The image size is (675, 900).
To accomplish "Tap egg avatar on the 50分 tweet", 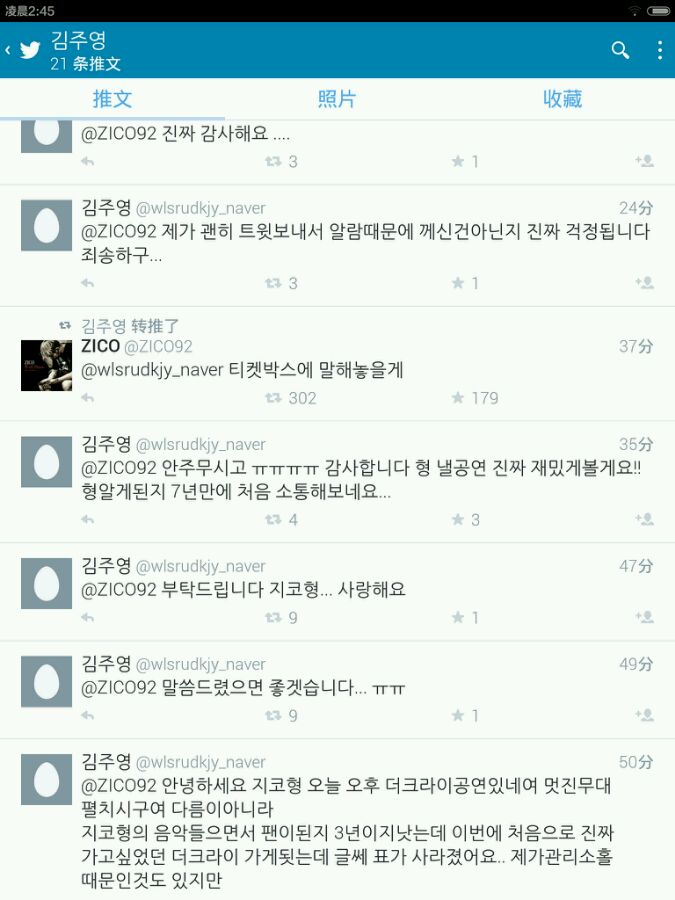I will (x=46, y=780).
